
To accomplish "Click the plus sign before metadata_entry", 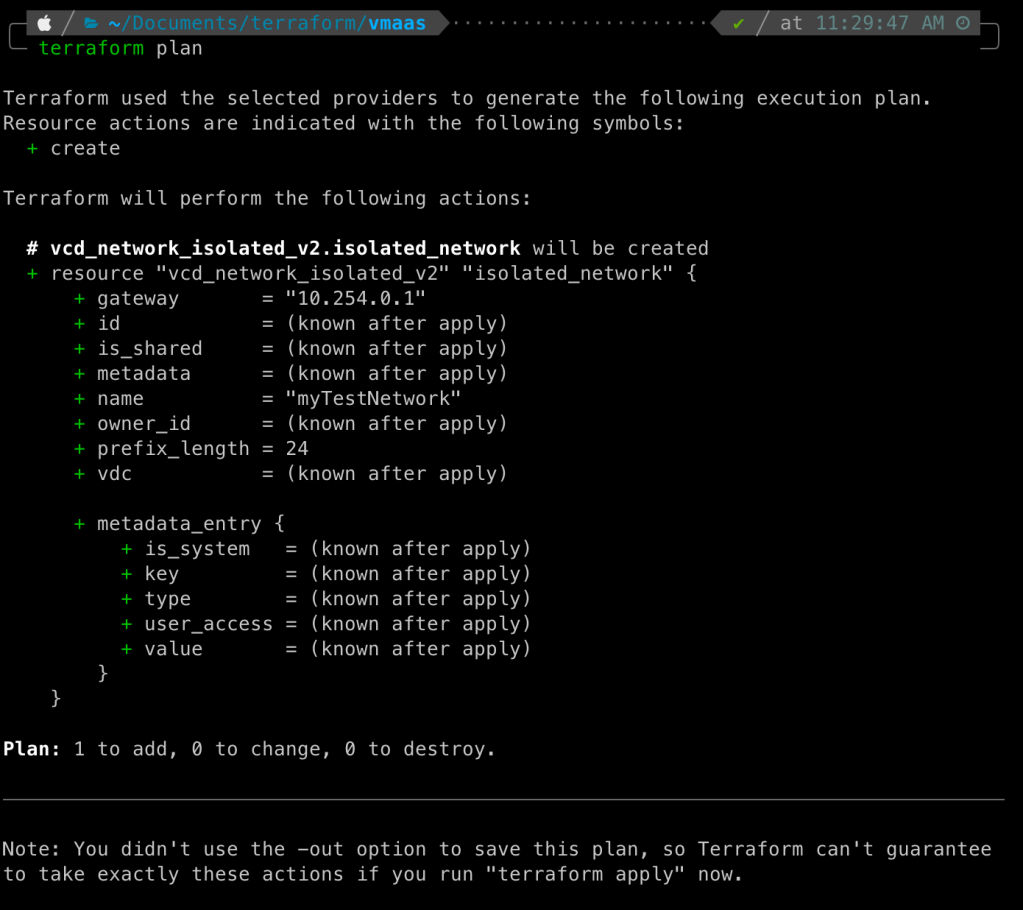I will click(x=80, y=523).
